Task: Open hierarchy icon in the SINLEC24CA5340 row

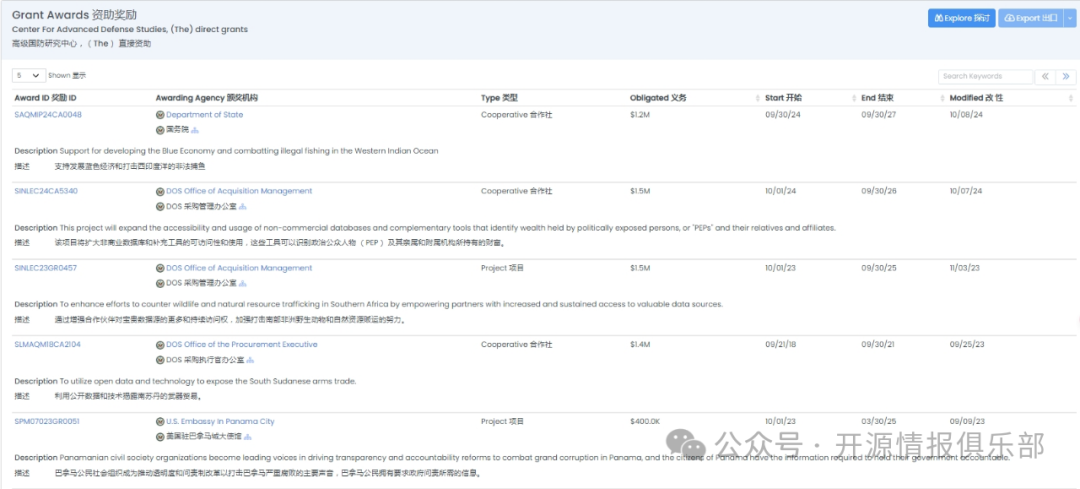Action: click(242, 206)
